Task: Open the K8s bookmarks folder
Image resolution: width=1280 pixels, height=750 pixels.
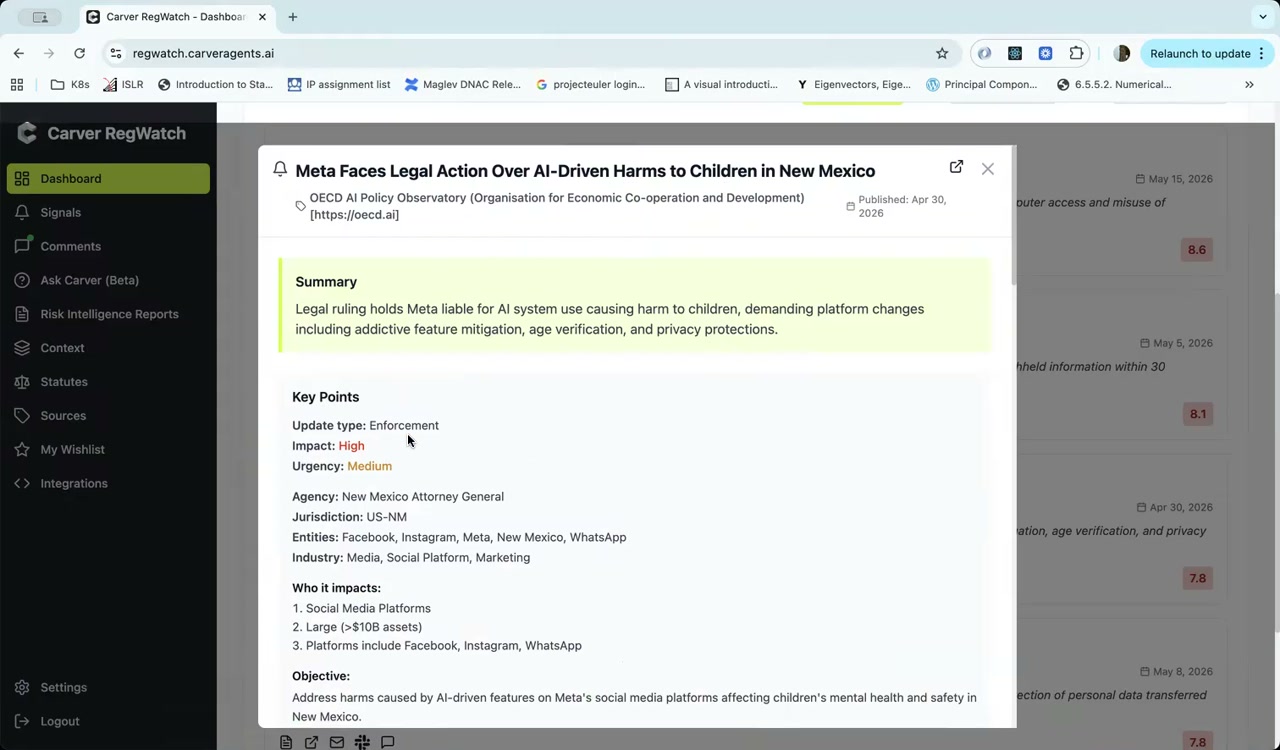Action: [x=70, y=84]
